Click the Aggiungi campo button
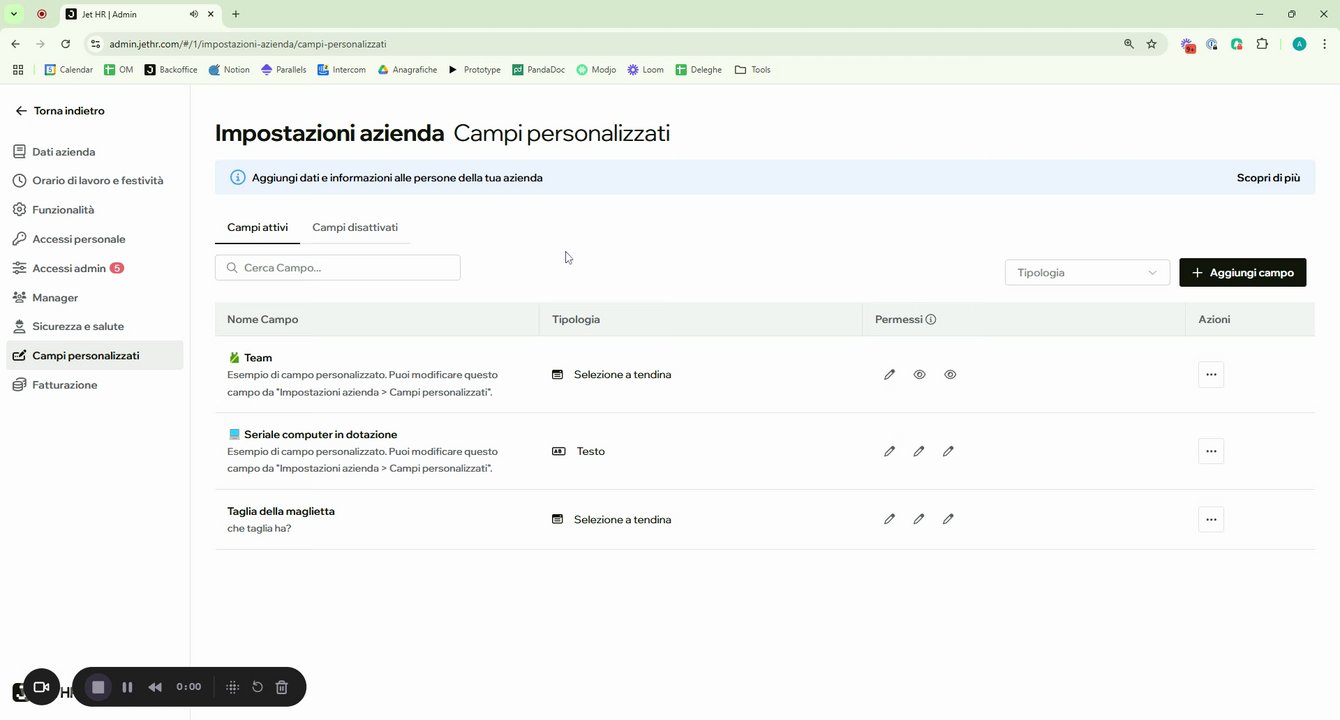Viewport: 1340px width, 720px height. 1242,272
